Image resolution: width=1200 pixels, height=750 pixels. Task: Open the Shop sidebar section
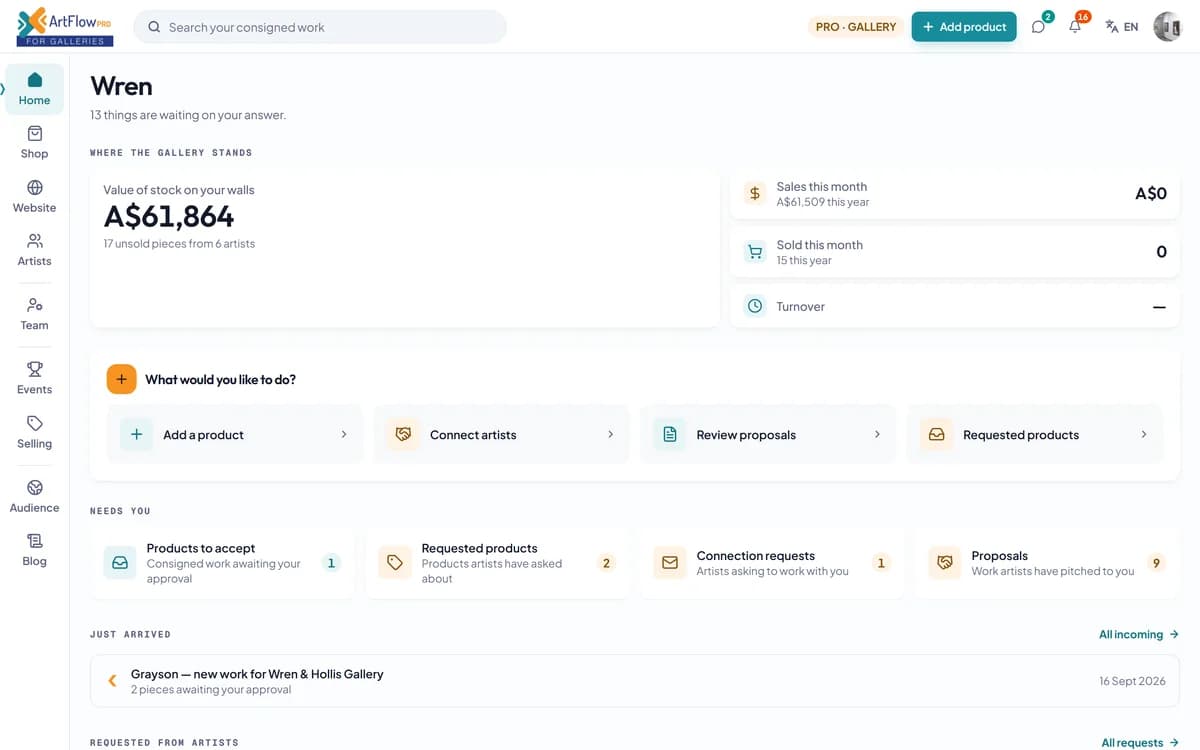(x=34, y=142)
